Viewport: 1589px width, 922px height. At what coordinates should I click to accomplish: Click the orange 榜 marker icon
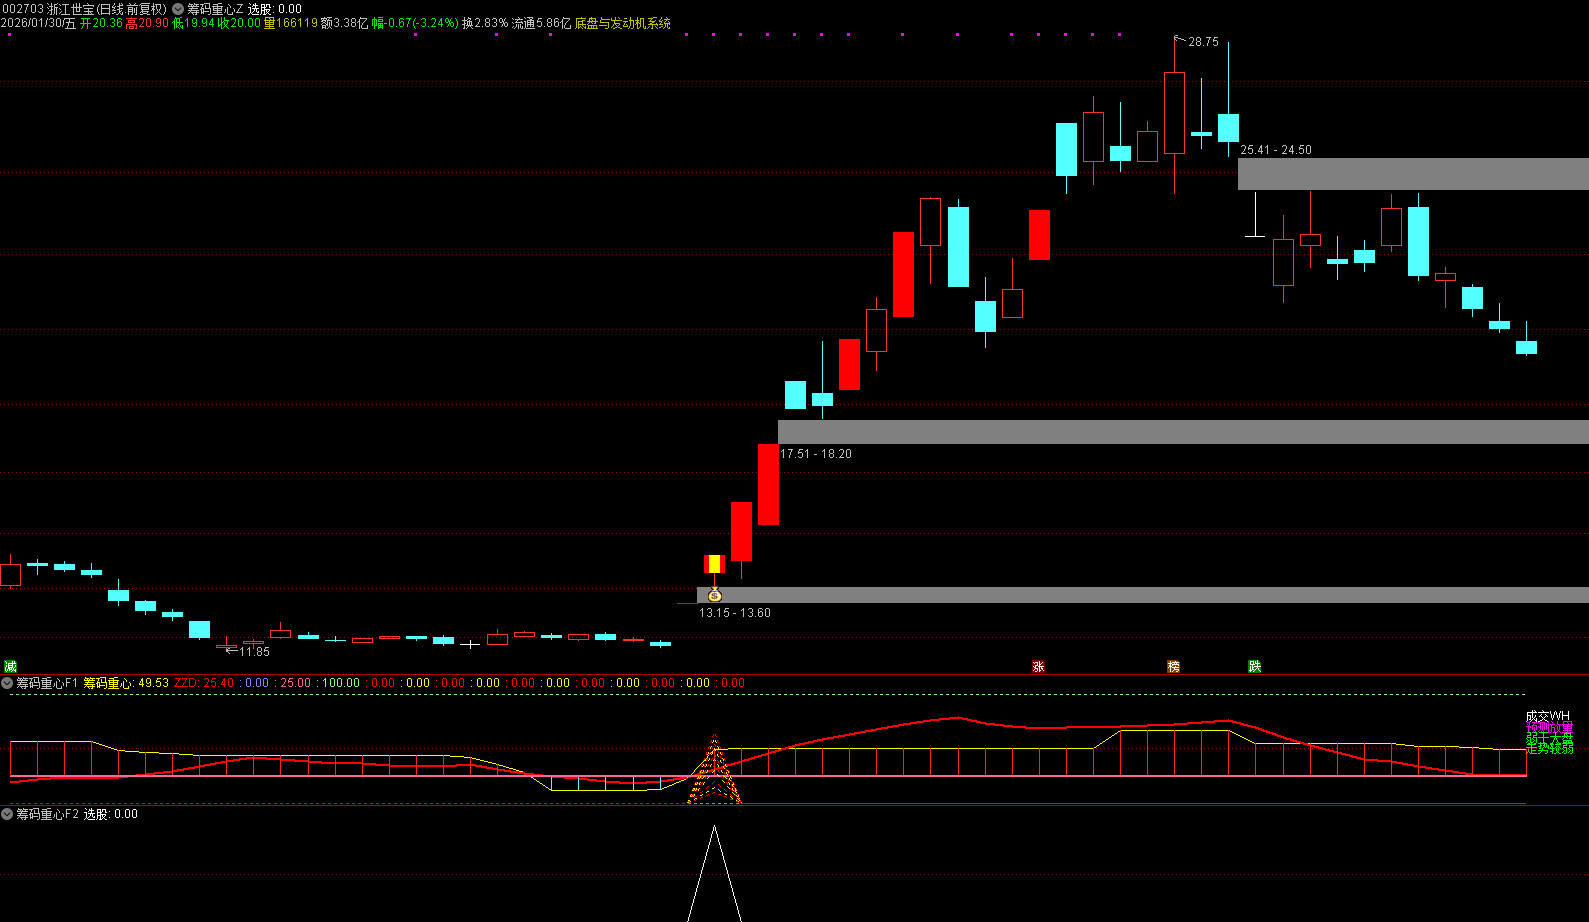pyautogui.click(x=1174, y=666)
